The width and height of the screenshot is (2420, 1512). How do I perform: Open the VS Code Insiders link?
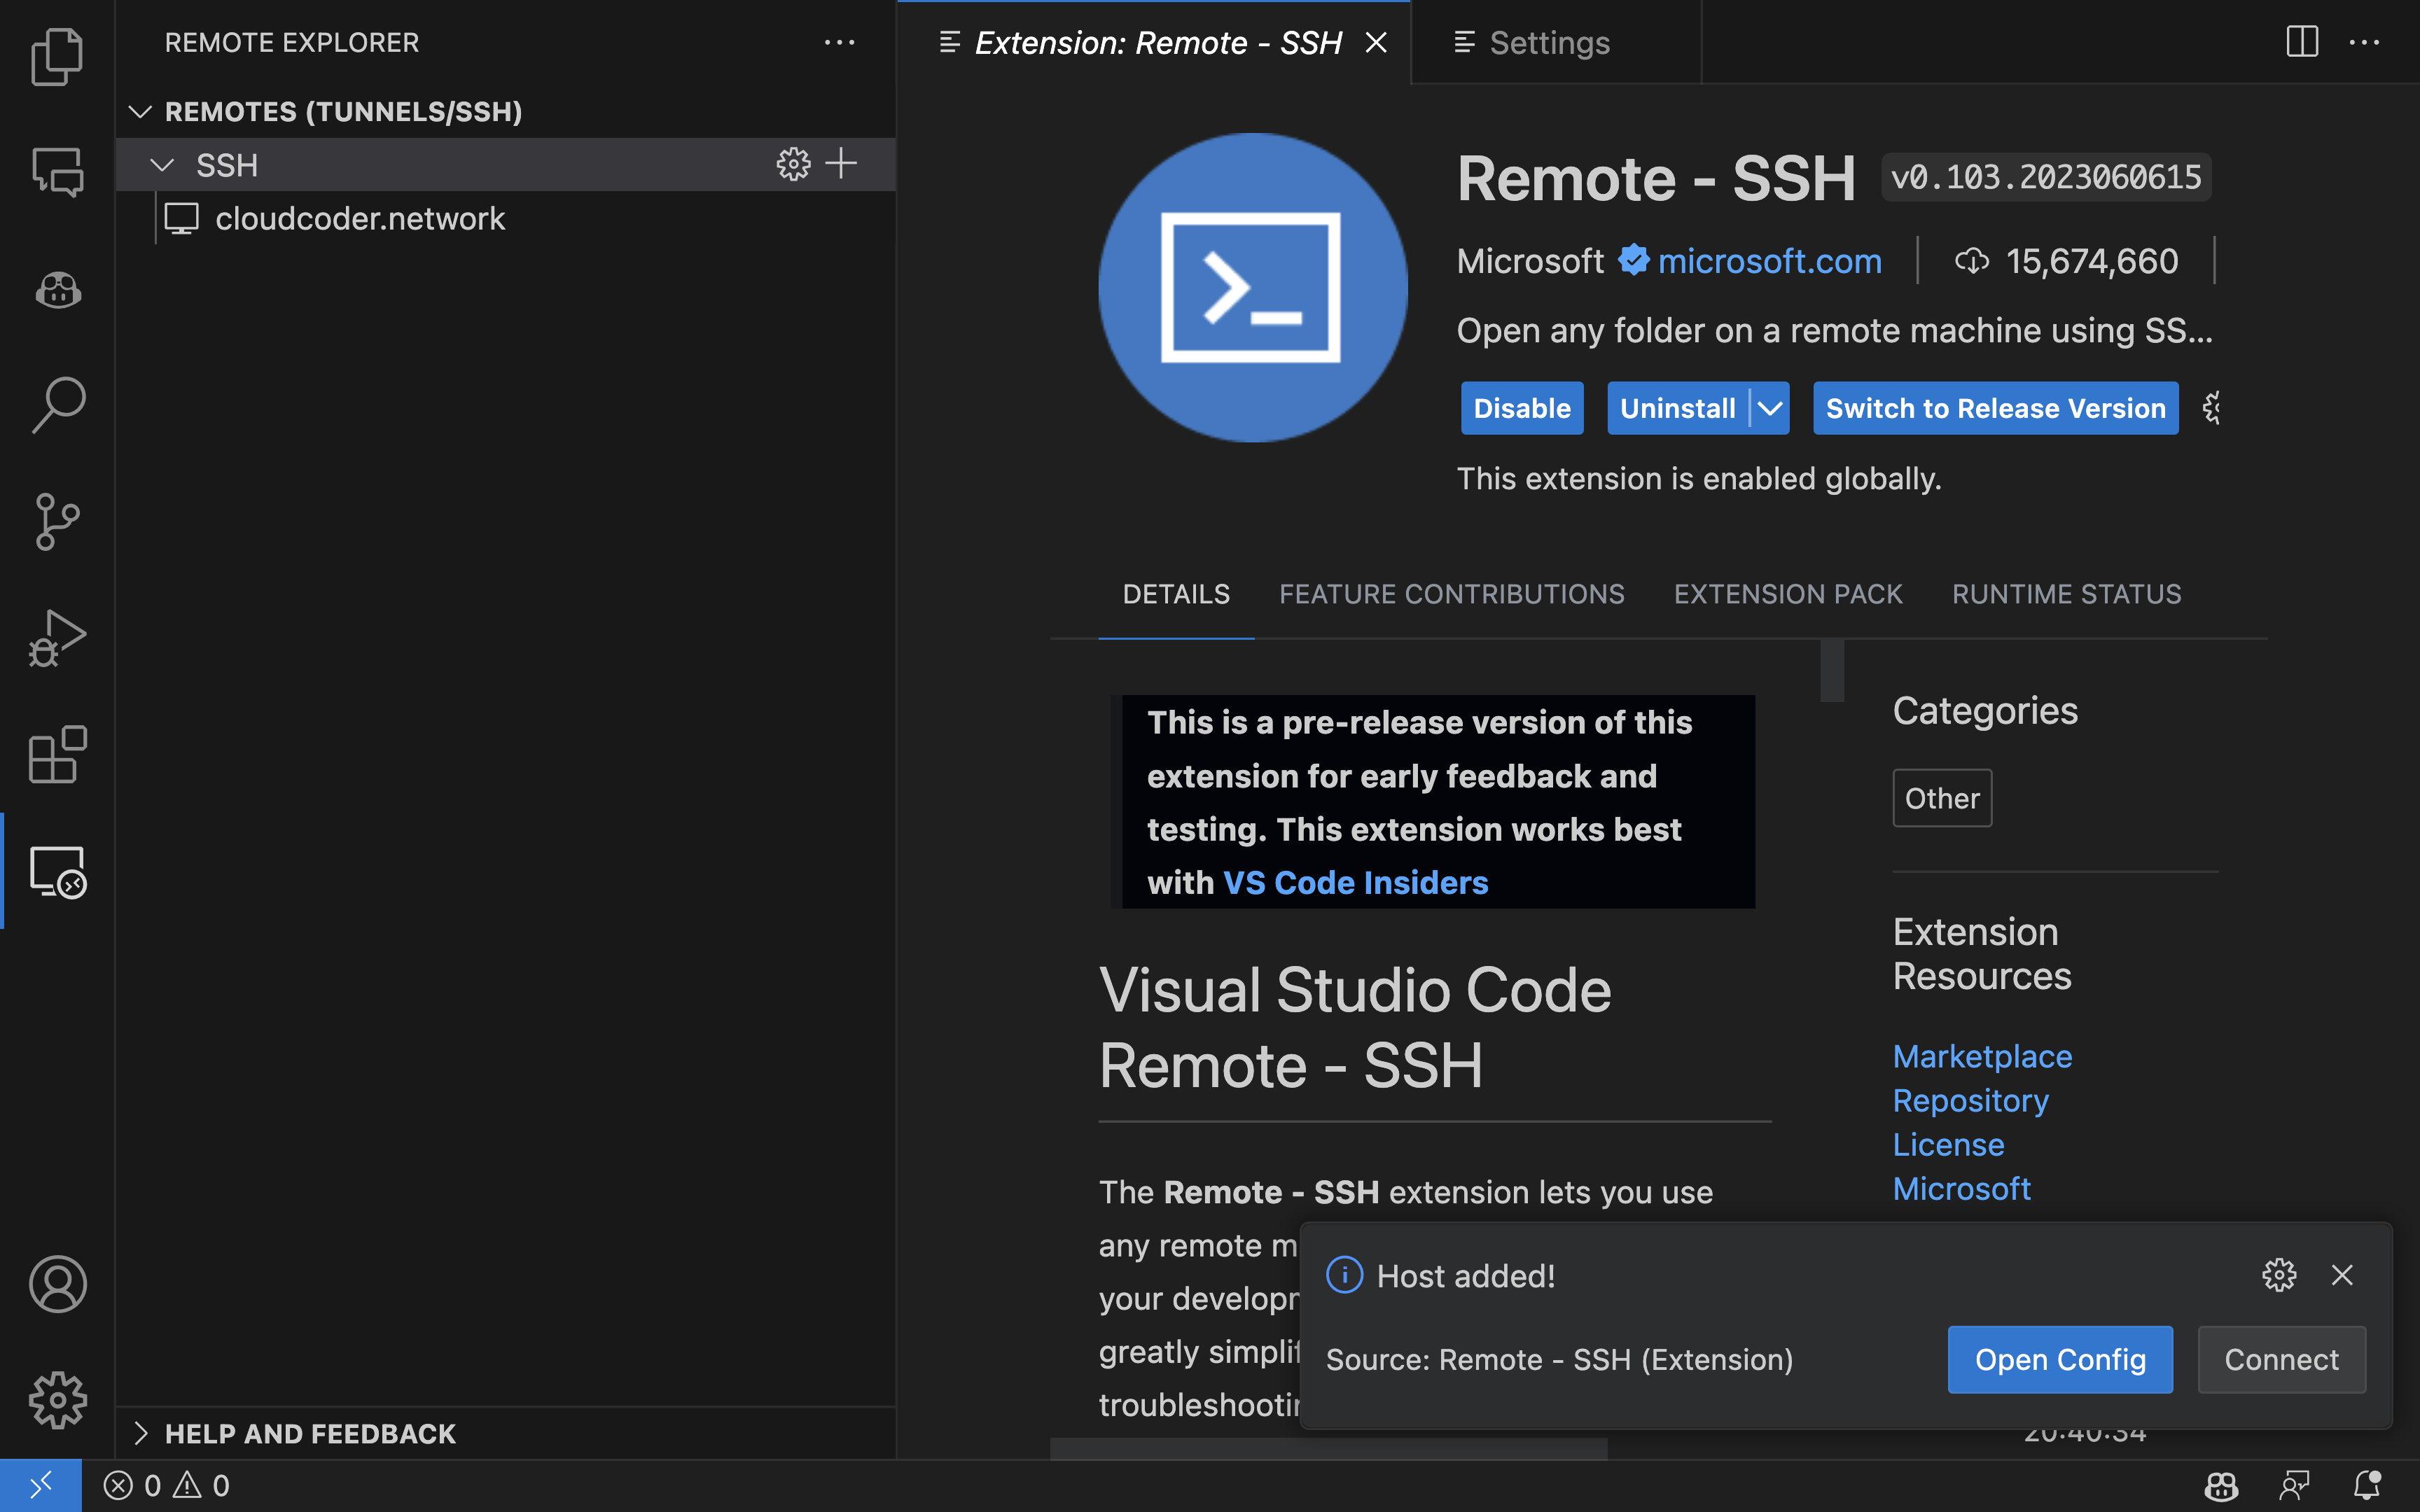(1355, 882)
